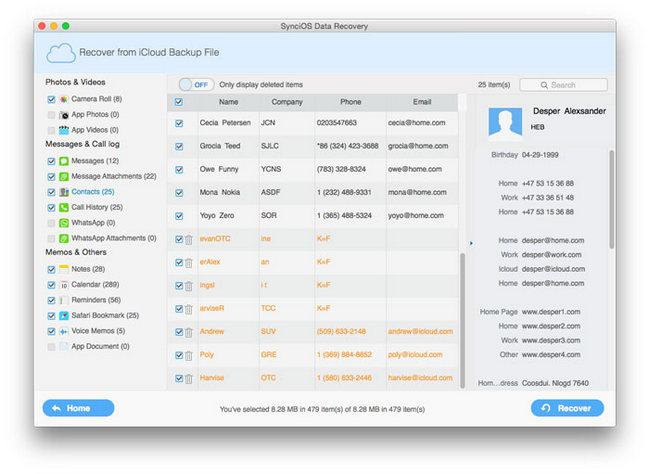This screenshot has height=474, width=649.
Task: Click the App Videos clapperboard icon
Action: click(x=64, y=130)
